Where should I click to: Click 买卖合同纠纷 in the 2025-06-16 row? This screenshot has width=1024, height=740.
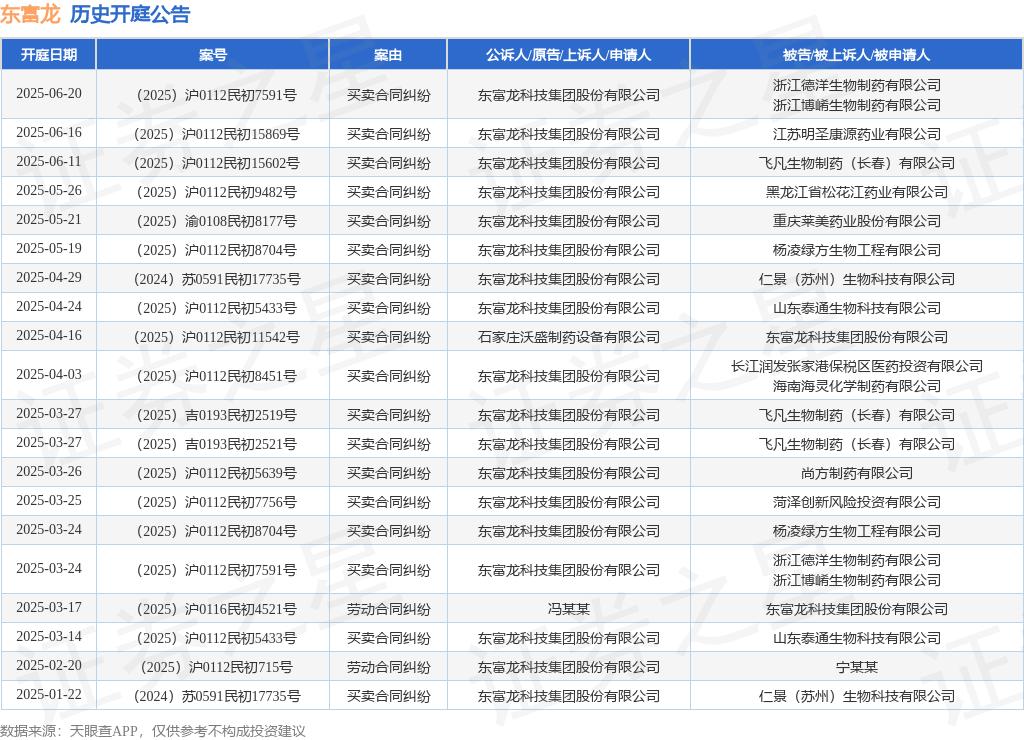(388, 134)
